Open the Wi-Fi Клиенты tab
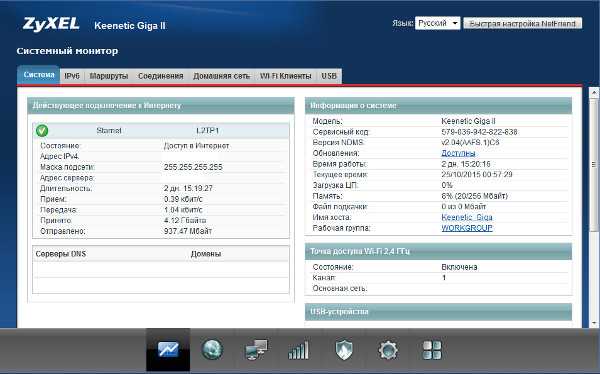This screenshot has width=600, height=374. [286, 76]
